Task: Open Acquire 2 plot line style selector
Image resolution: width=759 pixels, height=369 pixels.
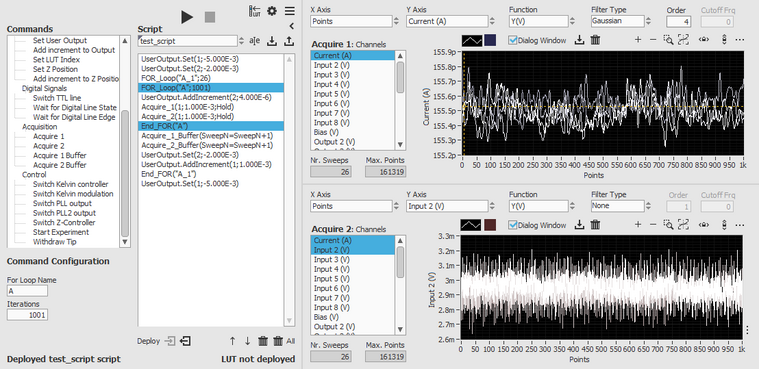Action: pos(471,225)
